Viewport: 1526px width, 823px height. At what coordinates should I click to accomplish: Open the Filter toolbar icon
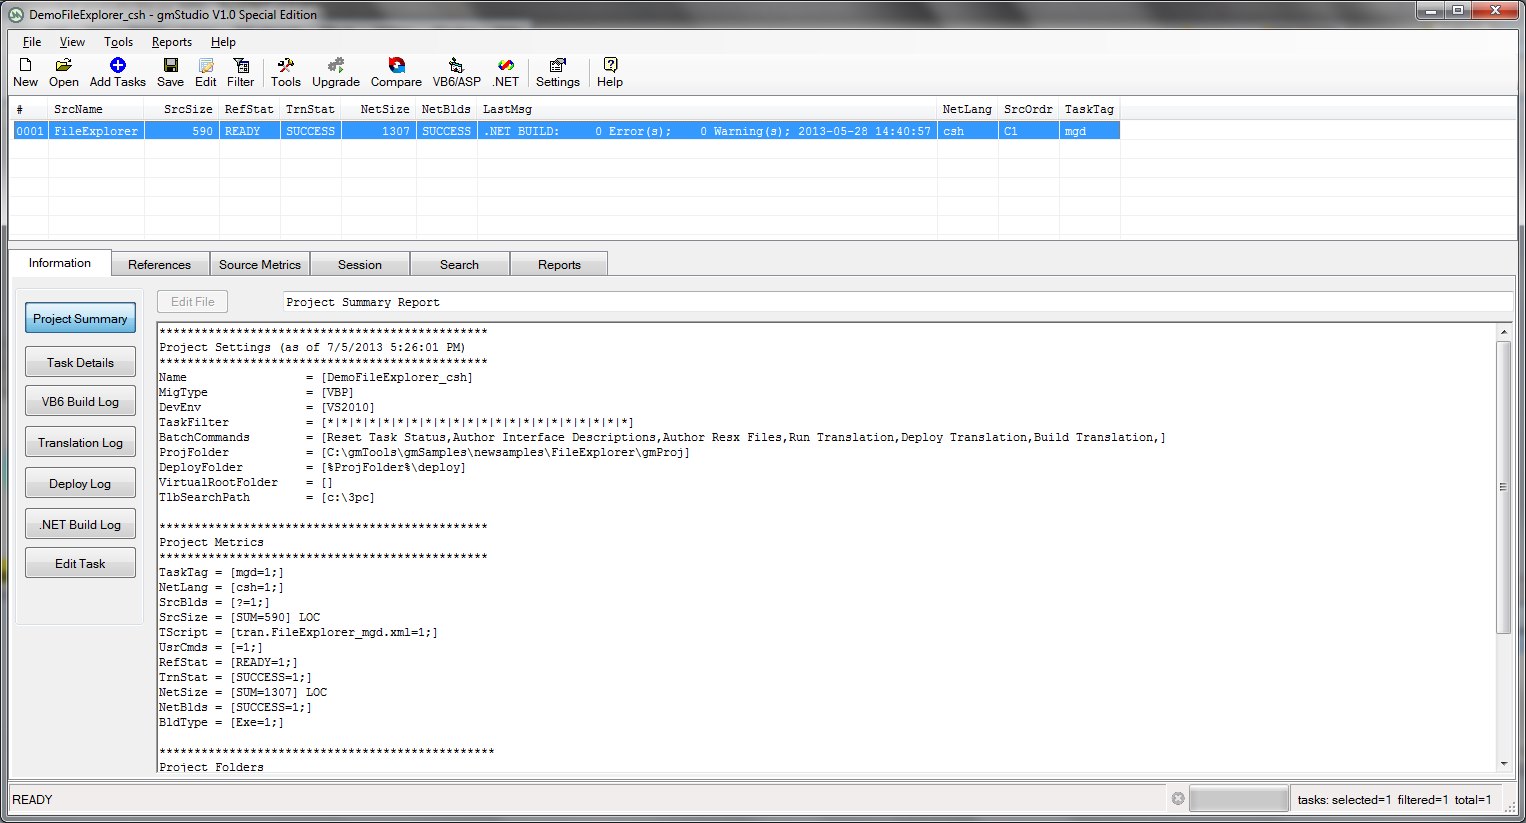click(x=240, y=66)
